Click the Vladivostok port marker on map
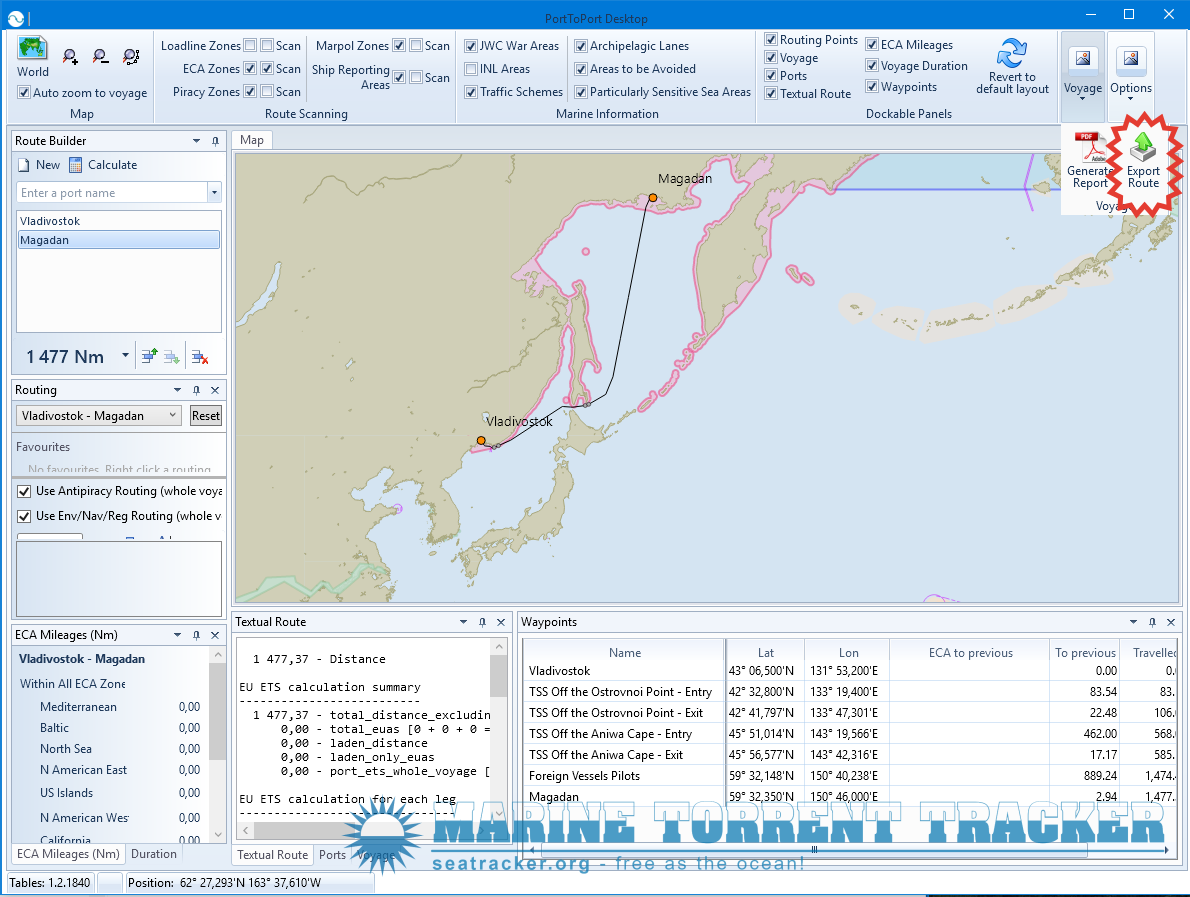The image size is (1190, 897). pyautogui.click(x=481, y=440)
